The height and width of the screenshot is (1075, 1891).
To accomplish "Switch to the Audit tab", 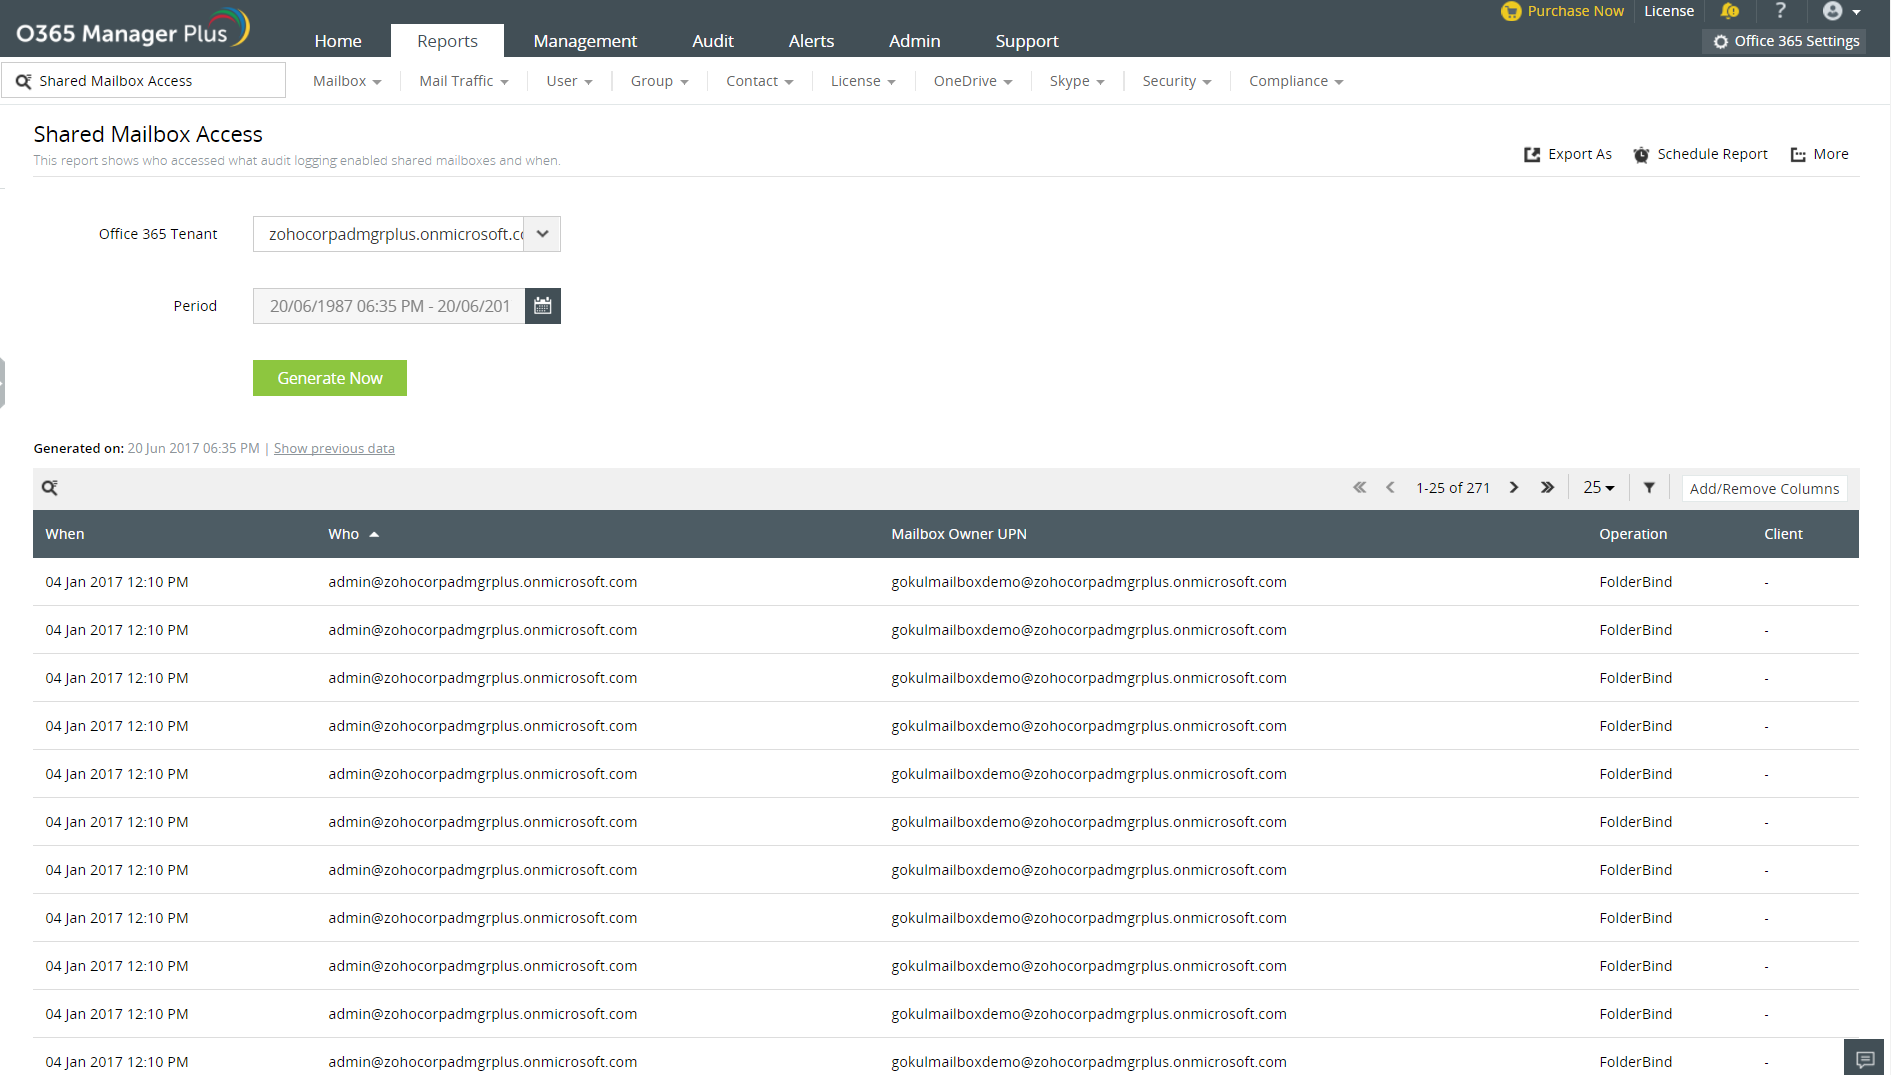I will click(x=712, y=41).
